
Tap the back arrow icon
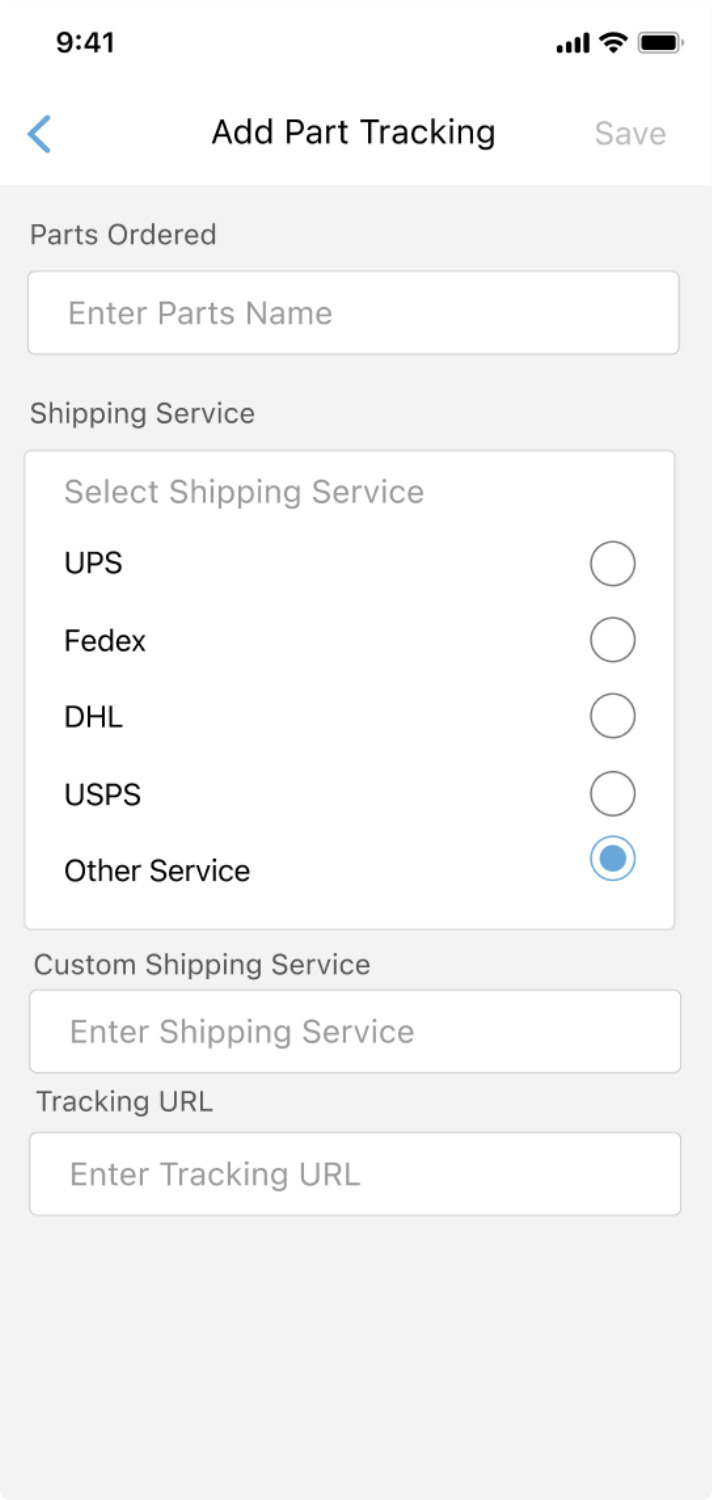point(40,134)
